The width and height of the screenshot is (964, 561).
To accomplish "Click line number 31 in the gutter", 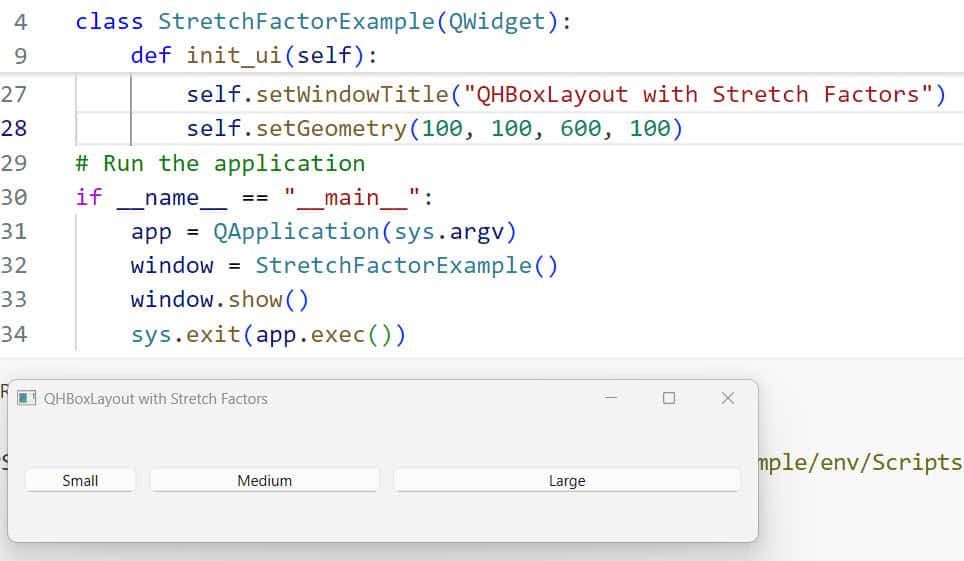I will tap(14, 231).
